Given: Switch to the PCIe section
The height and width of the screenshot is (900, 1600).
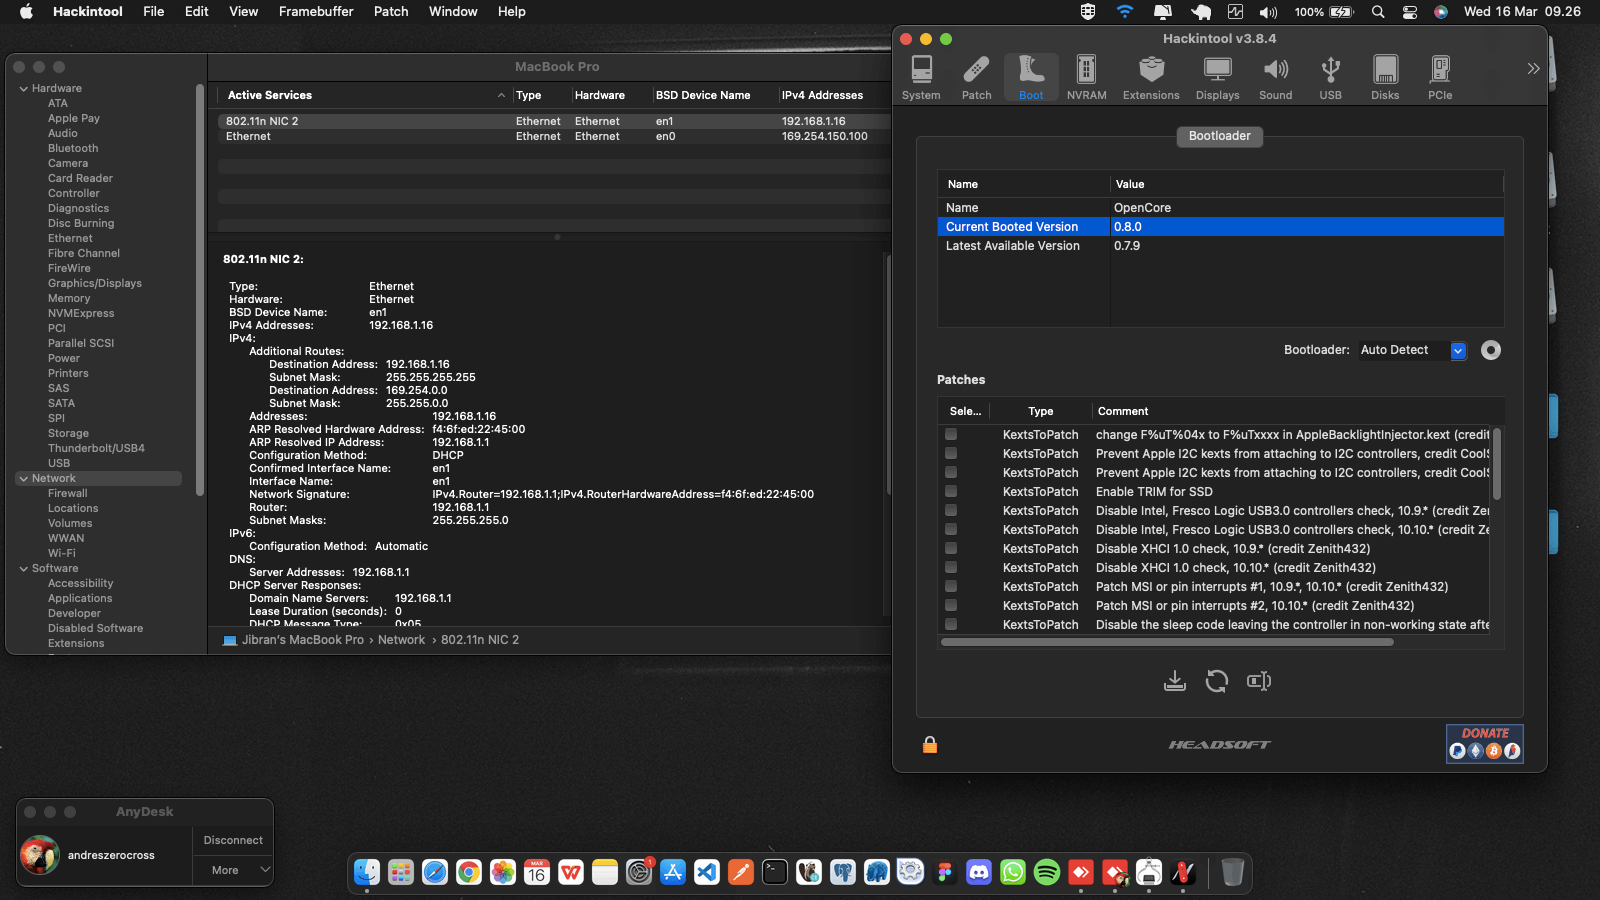Looking at the screenshot, I should click(x=1440, y=75).
